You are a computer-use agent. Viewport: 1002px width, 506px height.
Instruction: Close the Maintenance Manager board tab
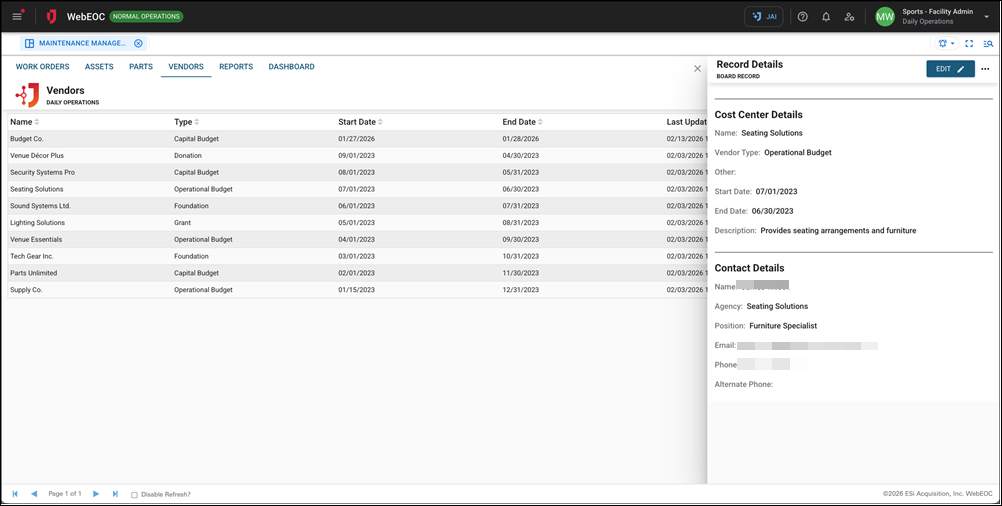[x=138, y=44]
